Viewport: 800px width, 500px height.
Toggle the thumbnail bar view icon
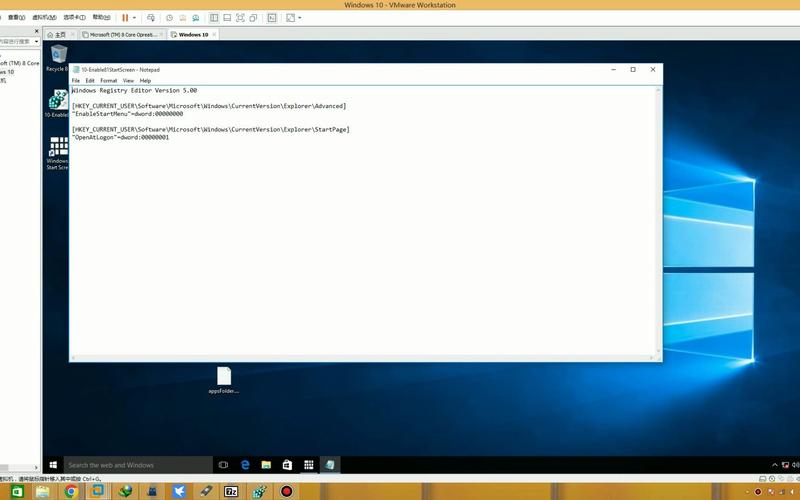[x=227, y=17]
